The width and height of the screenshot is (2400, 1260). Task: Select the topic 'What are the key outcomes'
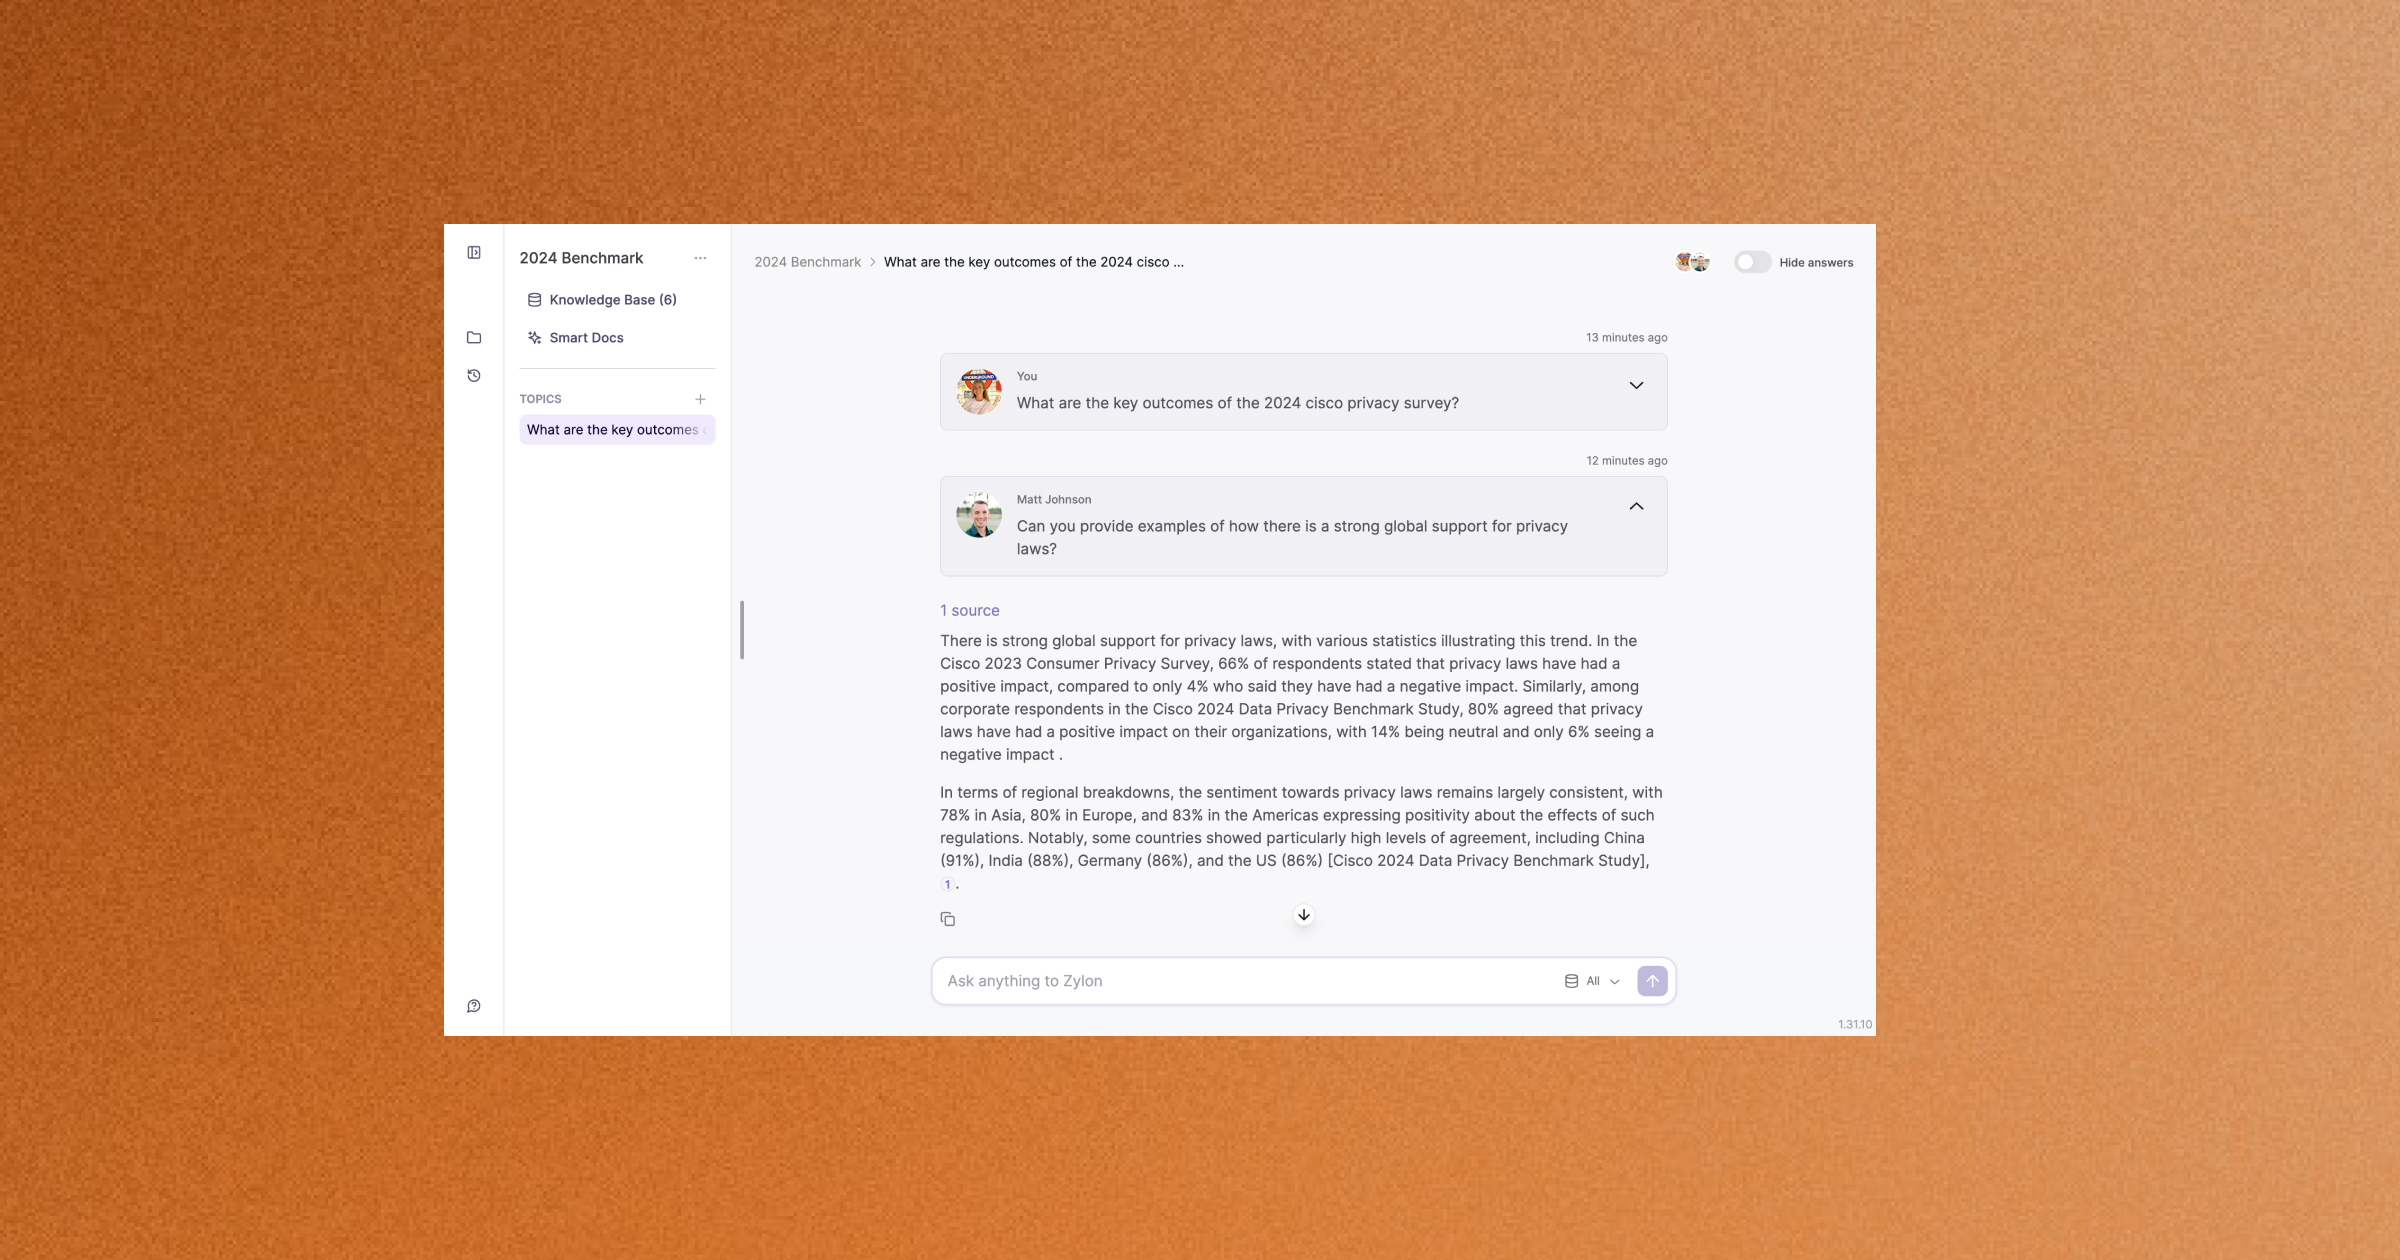616,429
